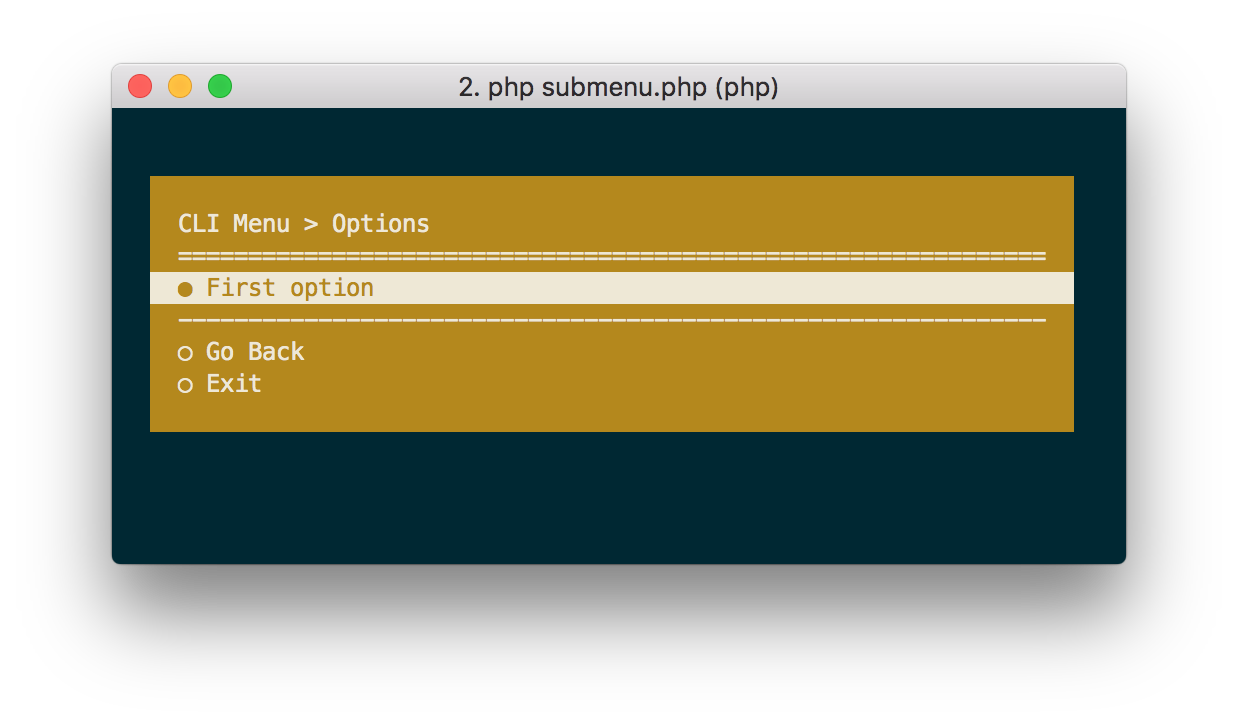
Task: Click the CLI Menu > Options header text
Action: pos(304,224)
